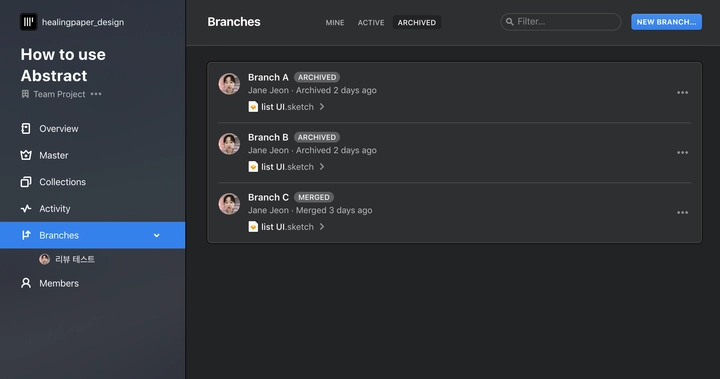
Task: Click Jane Jeon's avatar on Branch B
Action: click(229, 144)
